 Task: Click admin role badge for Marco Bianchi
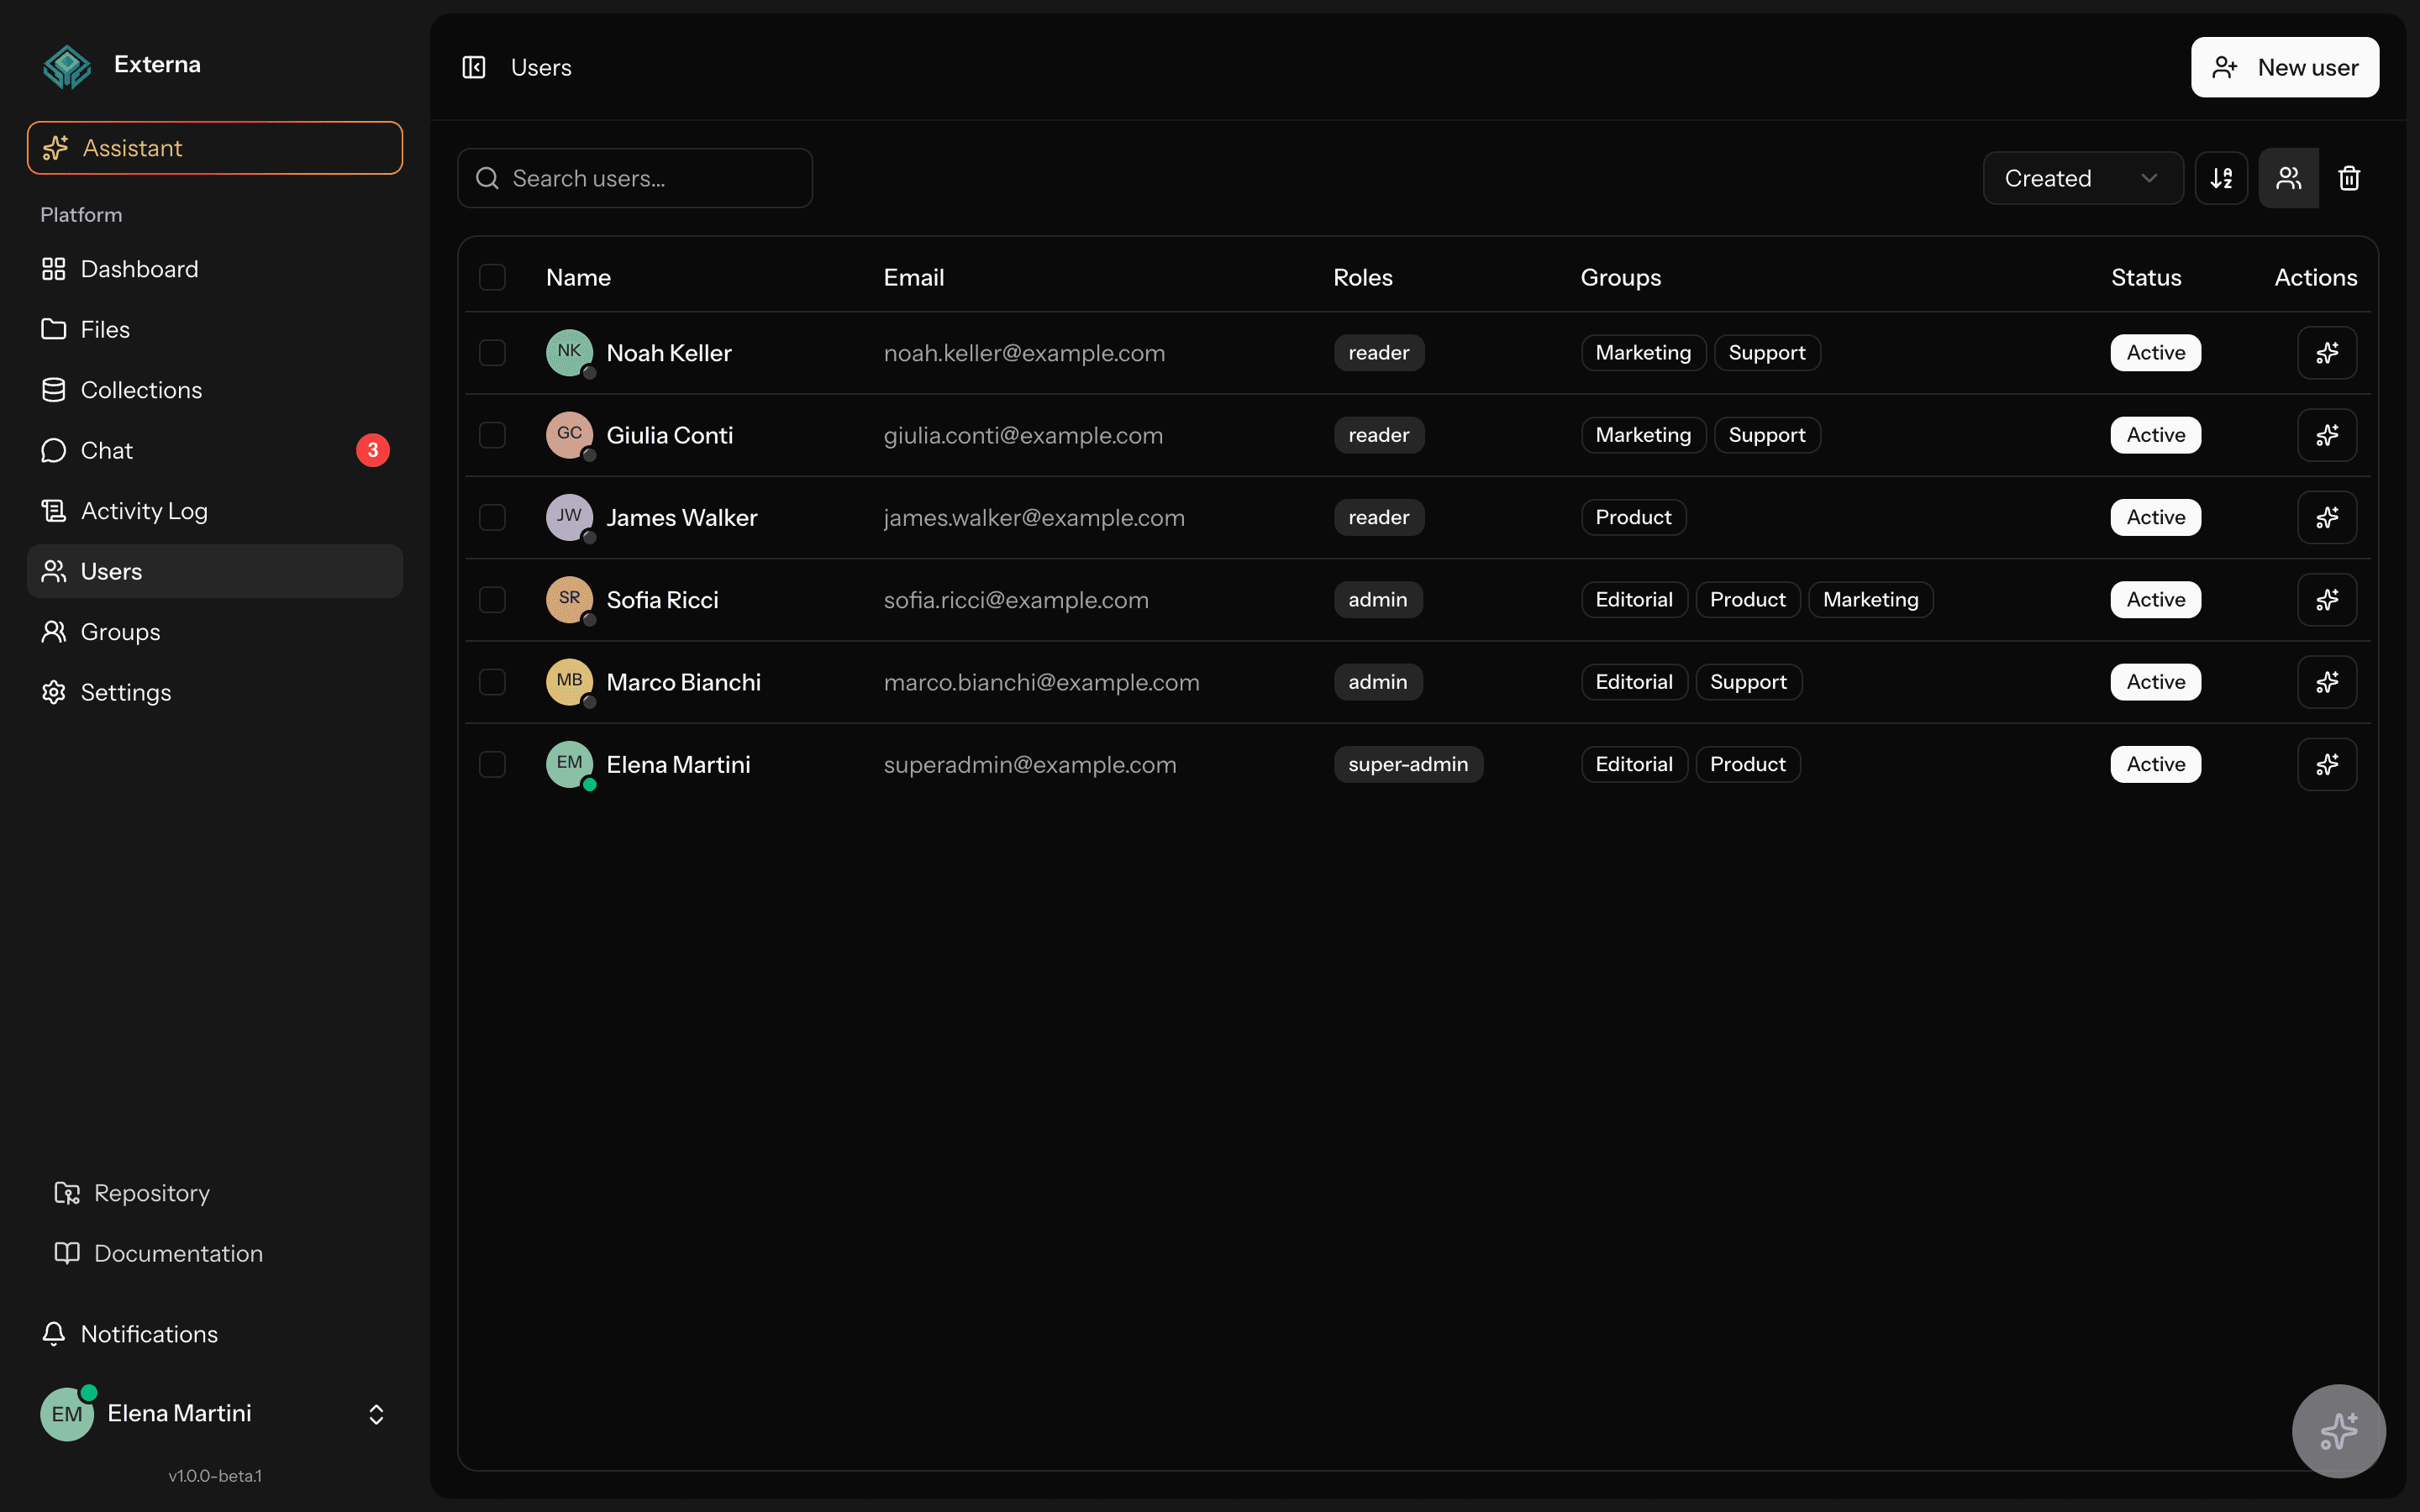1378,682
